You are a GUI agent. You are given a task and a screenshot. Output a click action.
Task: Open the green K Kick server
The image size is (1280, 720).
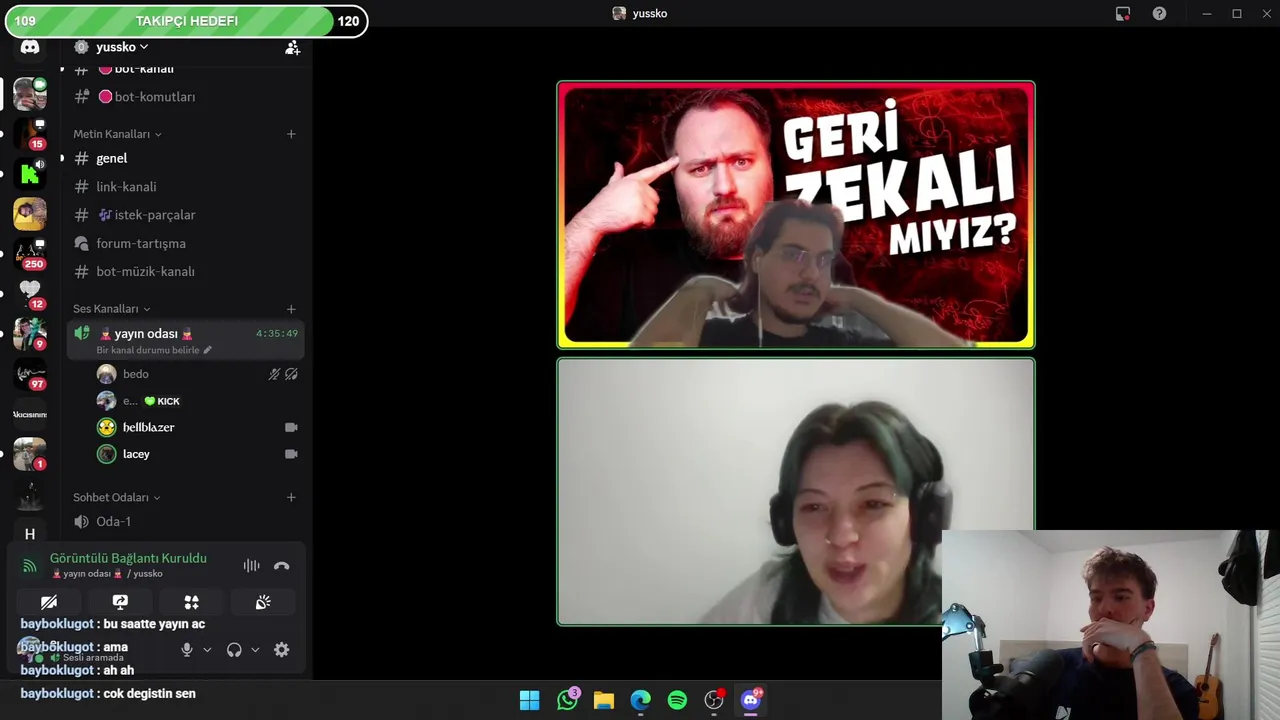pos(30,174)
